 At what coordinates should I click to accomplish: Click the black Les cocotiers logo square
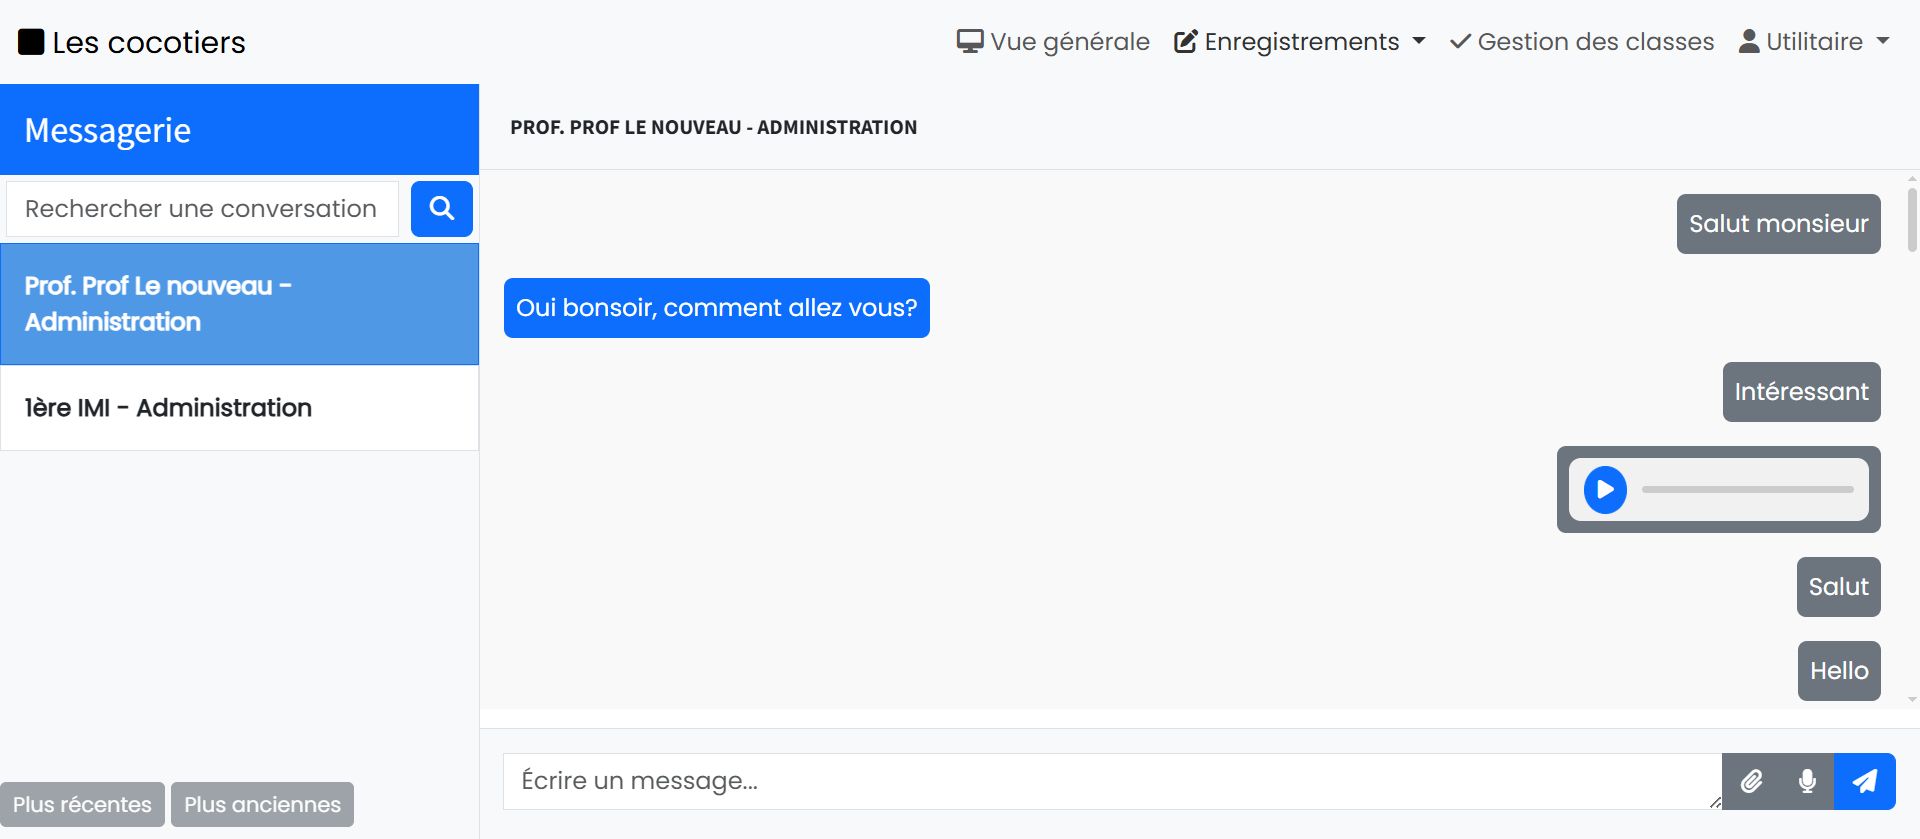pos(31,42)
